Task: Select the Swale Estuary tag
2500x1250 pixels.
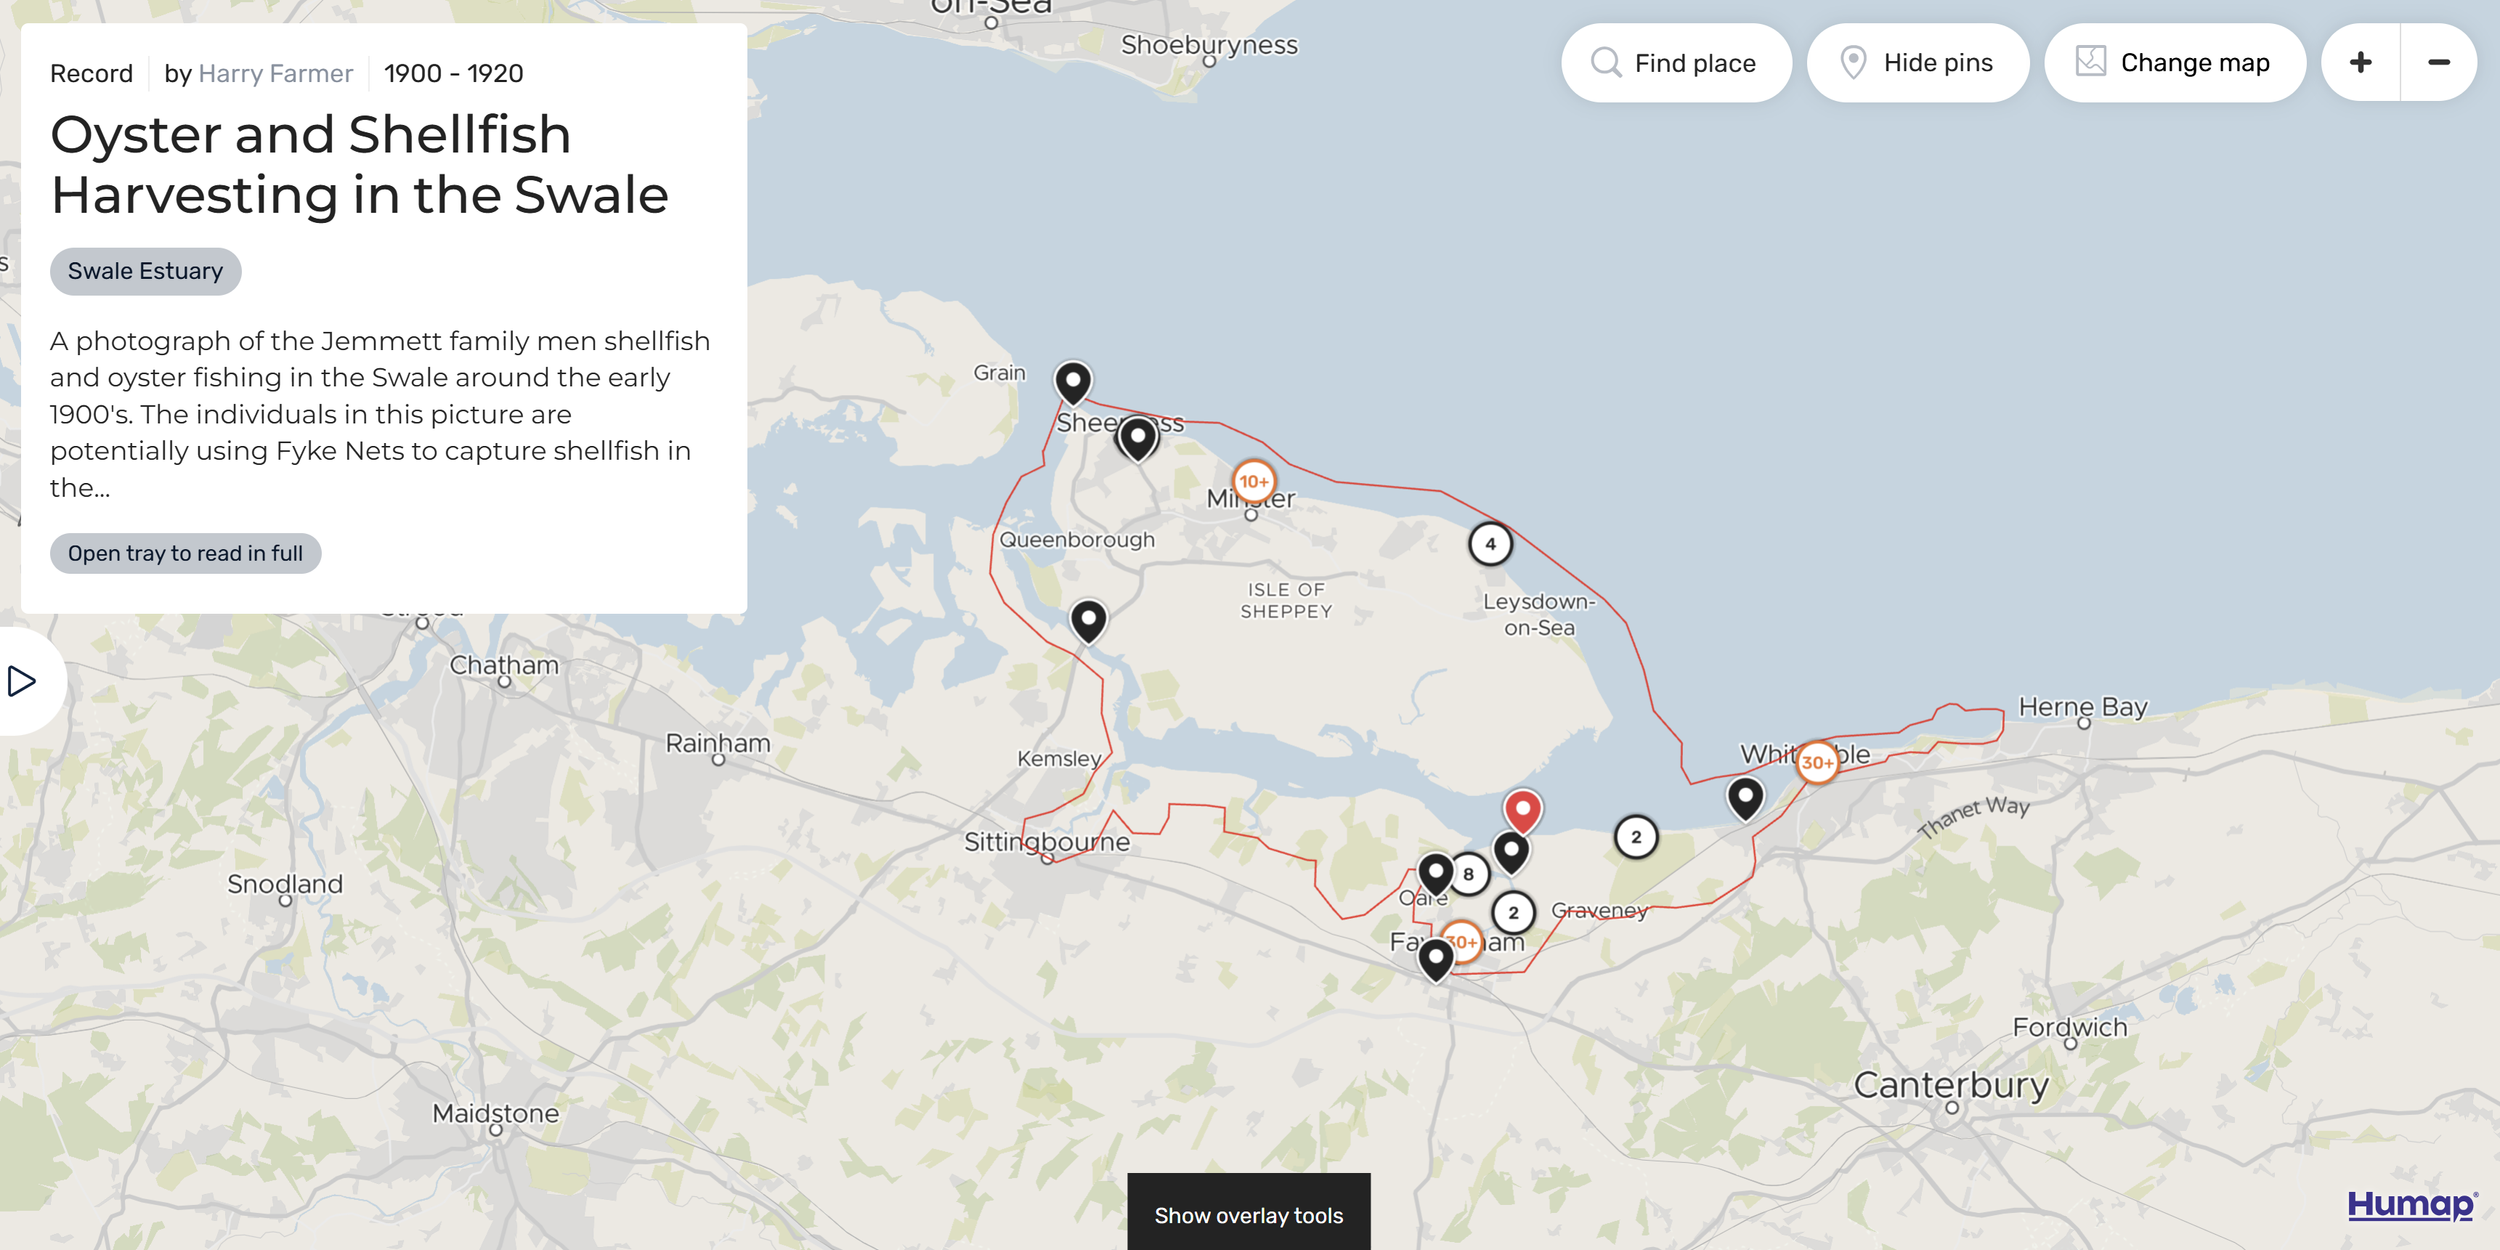Action: coord(145,271)
